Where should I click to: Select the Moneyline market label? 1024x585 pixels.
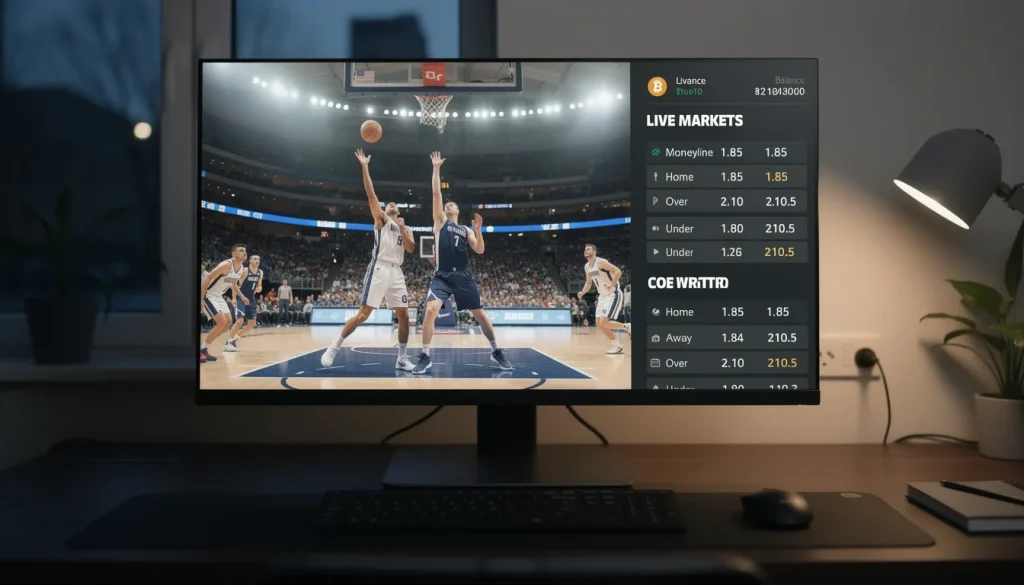[x=689, y=153]
